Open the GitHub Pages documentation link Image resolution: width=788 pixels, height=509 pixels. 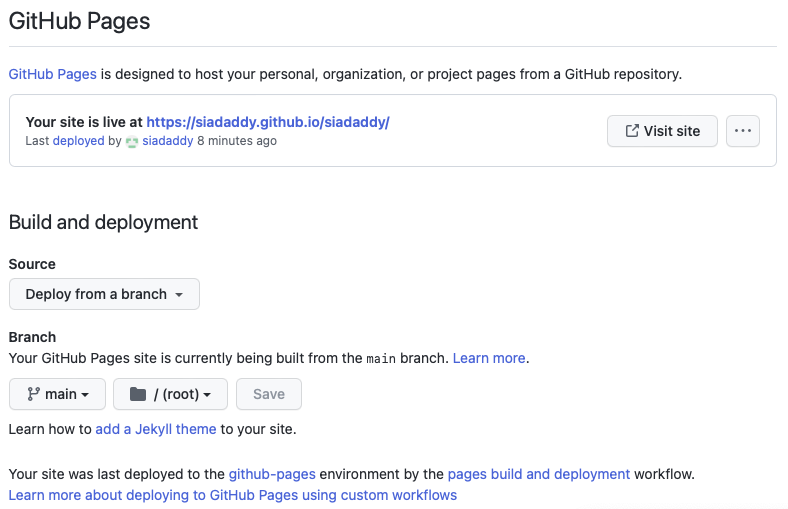tap(52, 74)
